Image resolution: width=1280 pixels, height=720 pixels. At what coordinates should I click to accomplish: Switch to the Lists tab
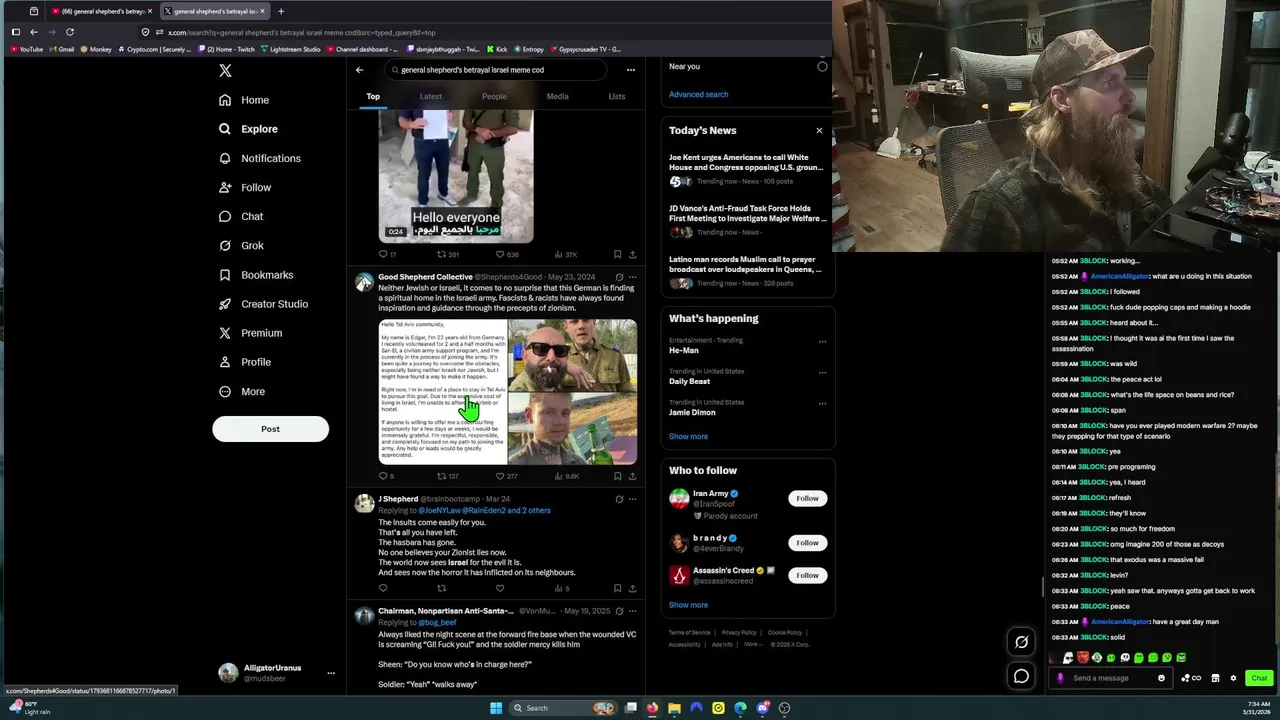coord(617,97)
